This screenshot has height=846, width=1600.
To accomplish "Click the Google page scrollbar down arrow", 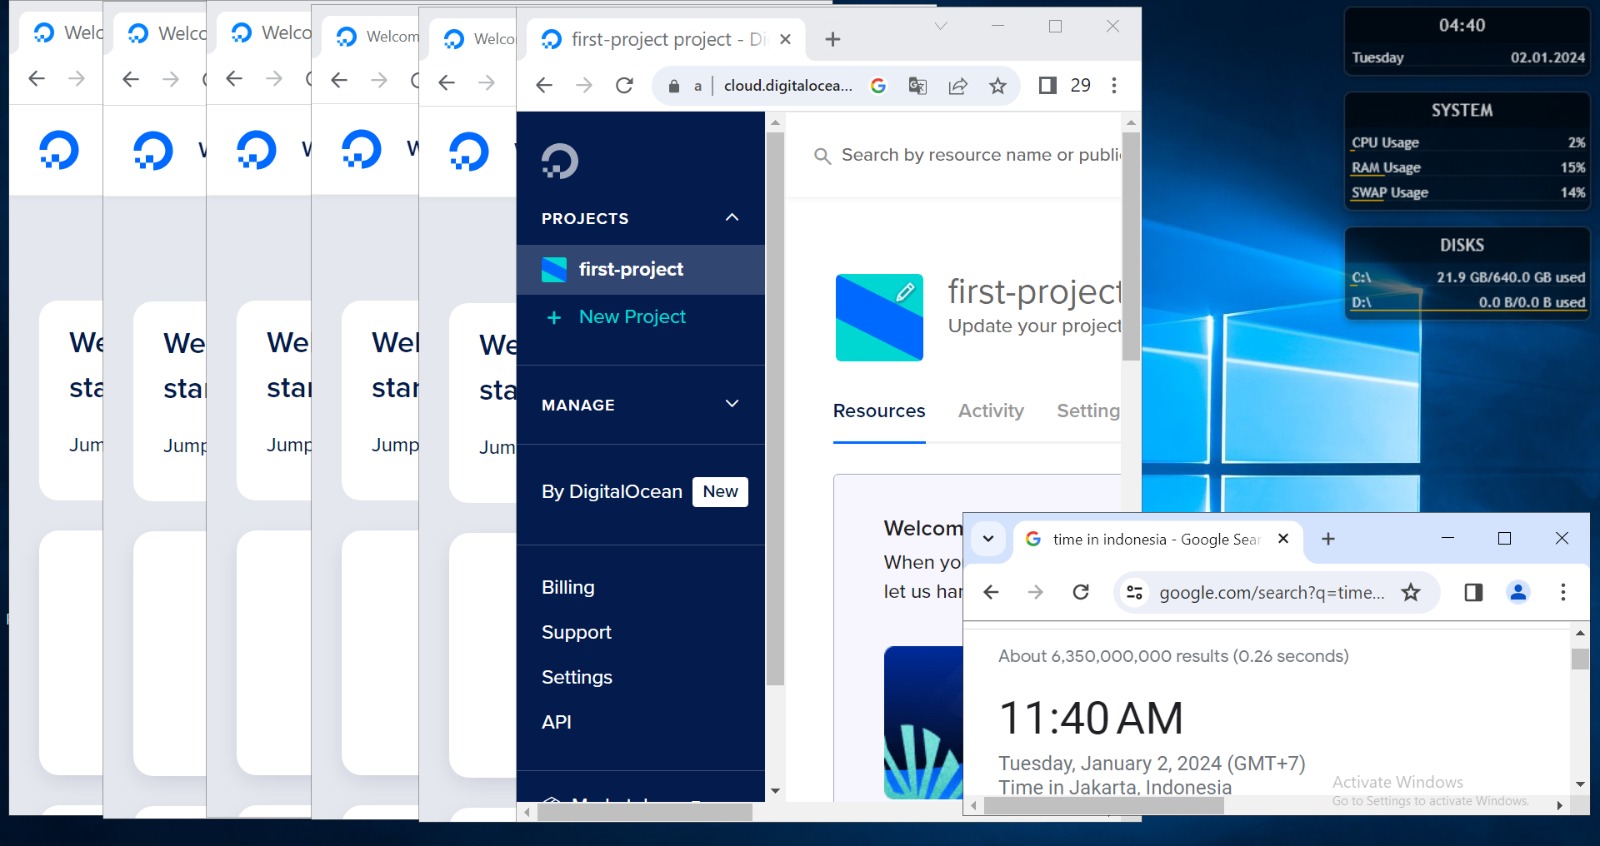I will point(1580,785).
